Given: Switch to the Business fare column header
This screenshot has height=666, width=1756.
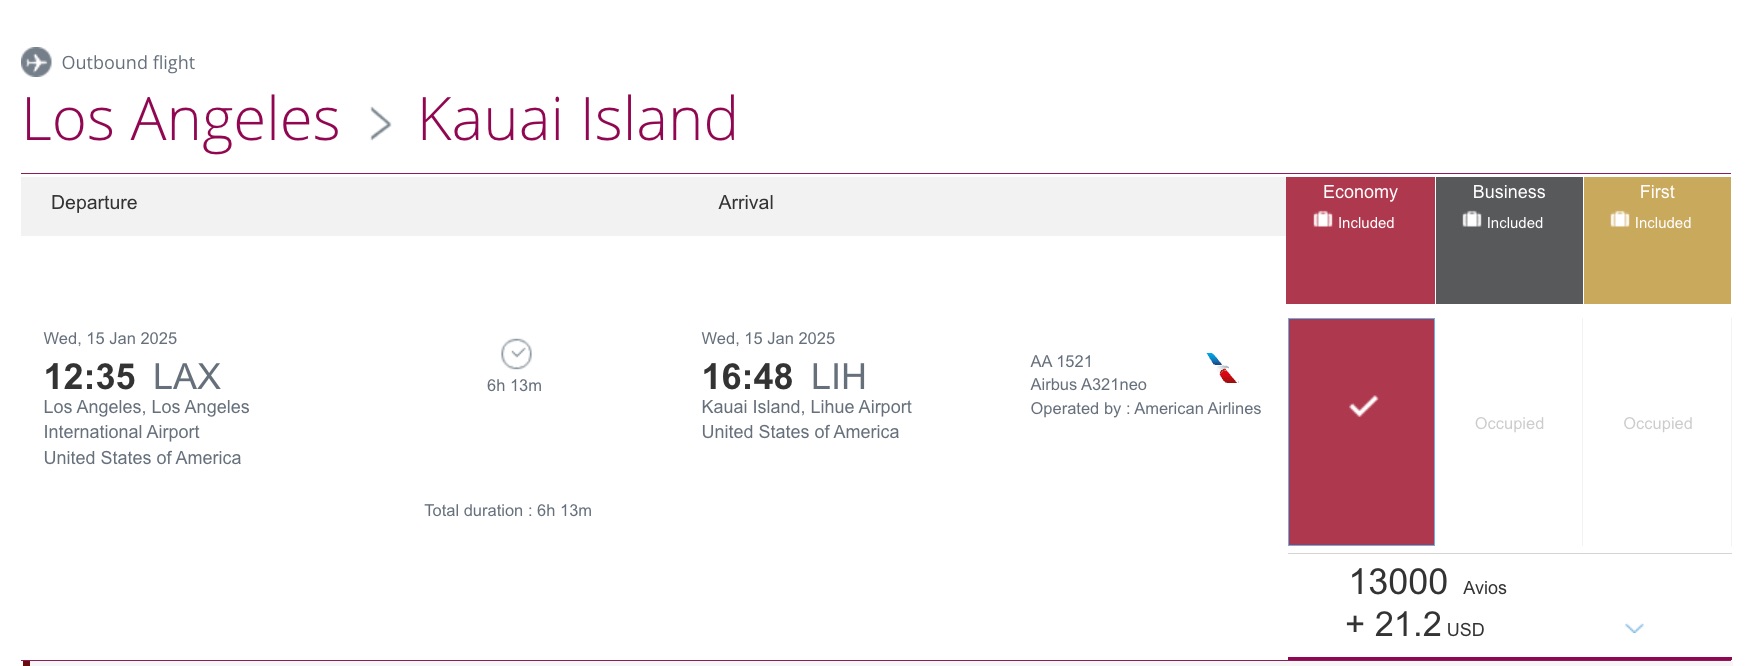Looking at the screenshot, I should click(x=1508, y=192).
